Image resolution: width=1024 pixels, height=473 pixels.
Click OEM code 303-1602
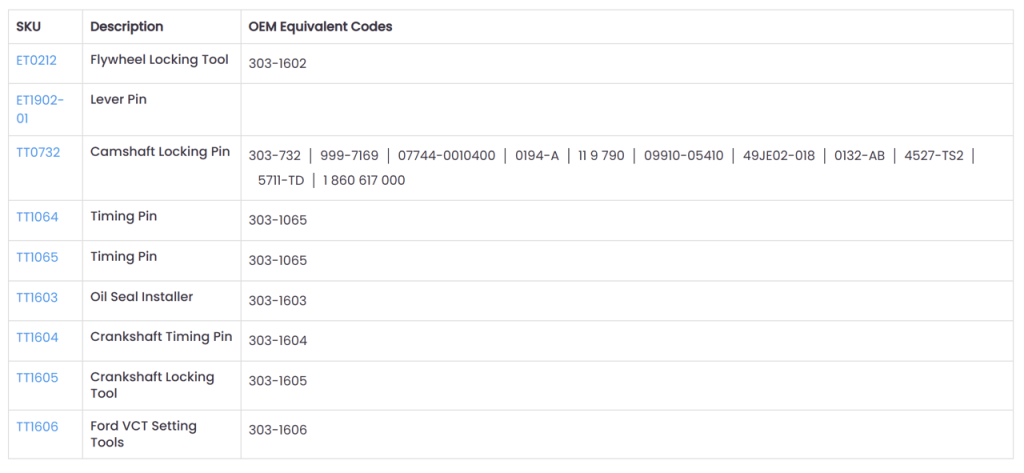pos(277,64)
